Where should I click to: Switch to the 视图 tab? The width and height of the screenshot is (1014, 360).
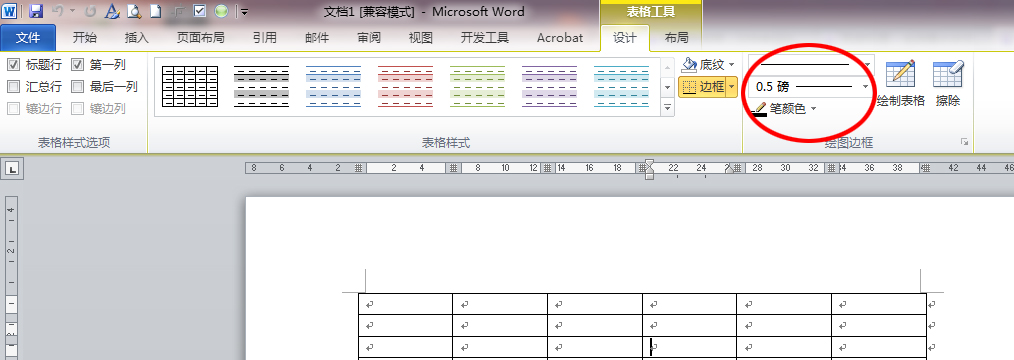420,38
